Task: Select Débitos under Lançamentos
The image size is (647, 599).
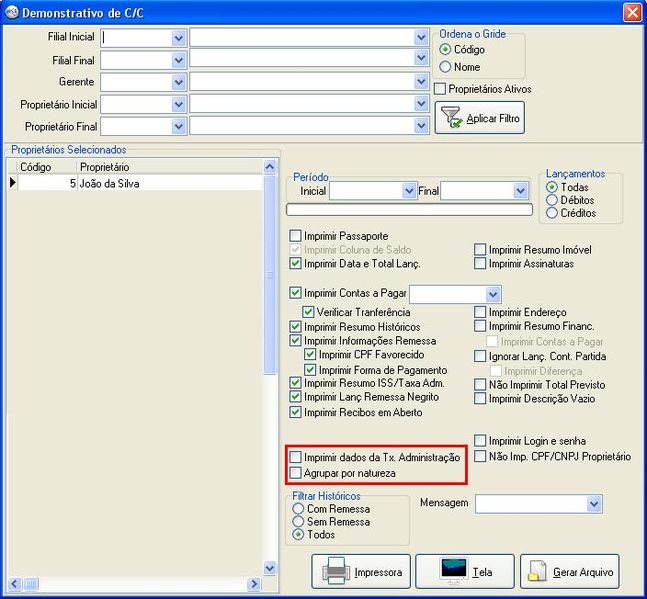Action: tap(552, 200)
